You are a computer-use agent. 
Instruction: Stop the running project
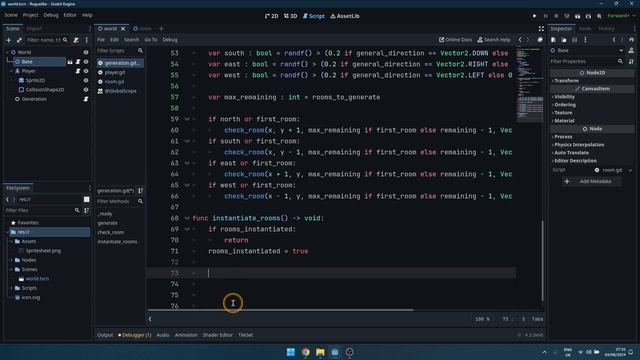[556, 16]
